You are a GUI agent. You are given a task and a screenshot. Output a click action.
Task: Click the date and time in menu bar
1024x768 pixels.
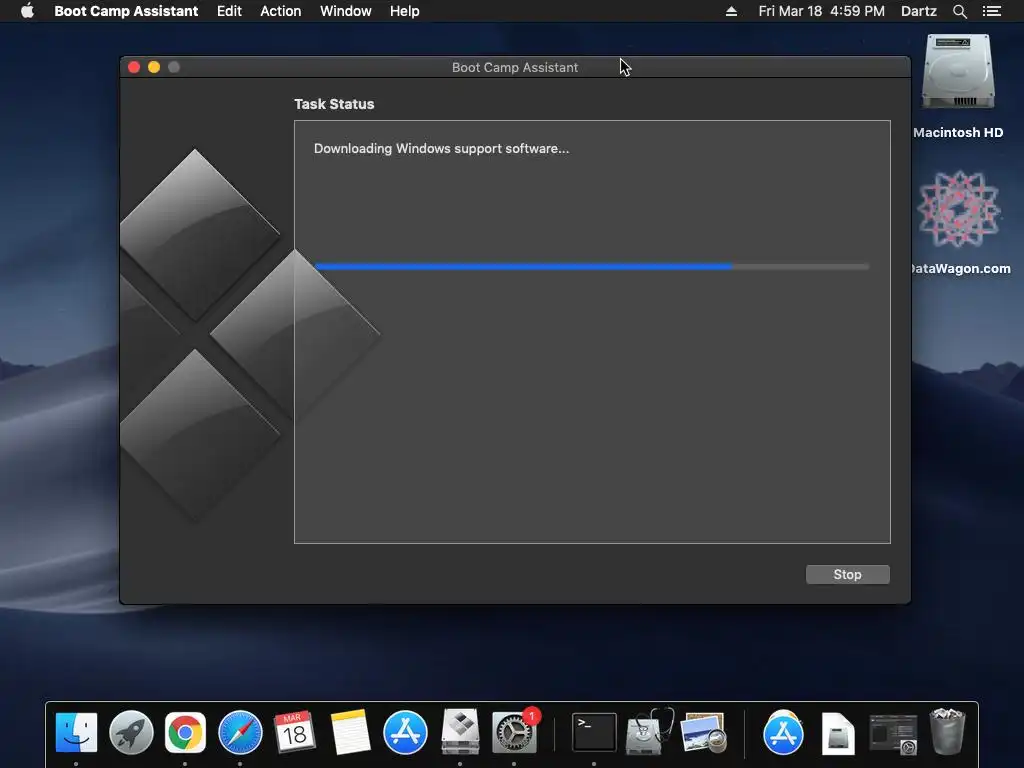822,11
